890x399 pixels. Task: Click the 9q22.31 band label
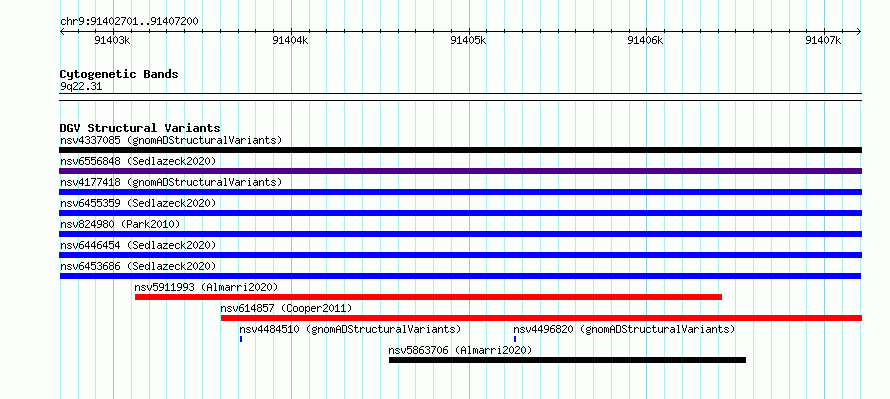[81, 87]
